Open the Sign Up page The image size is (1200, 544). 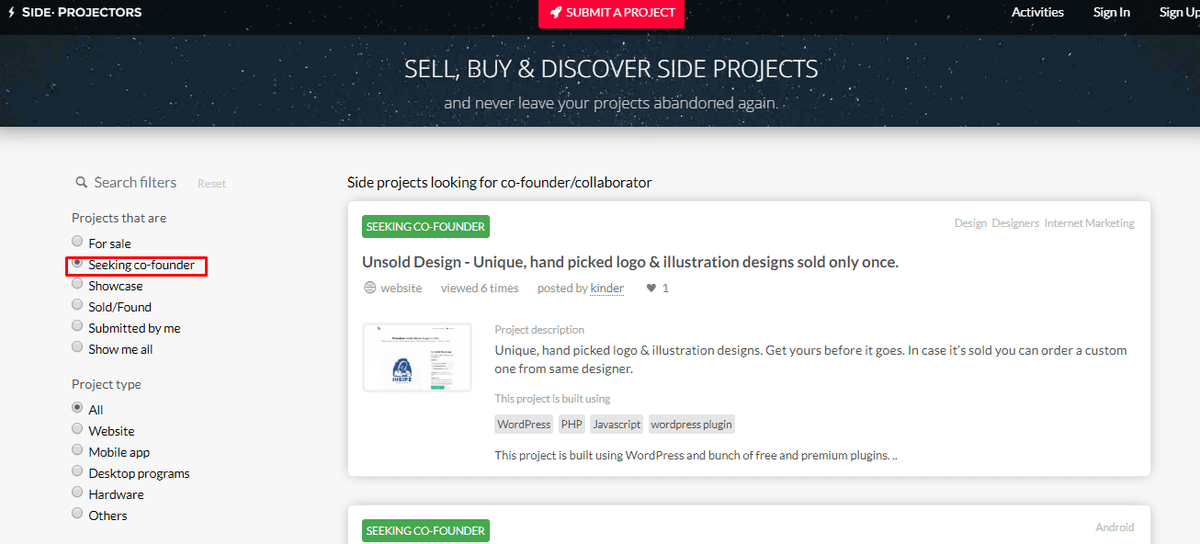click(x=1179, y=12)
